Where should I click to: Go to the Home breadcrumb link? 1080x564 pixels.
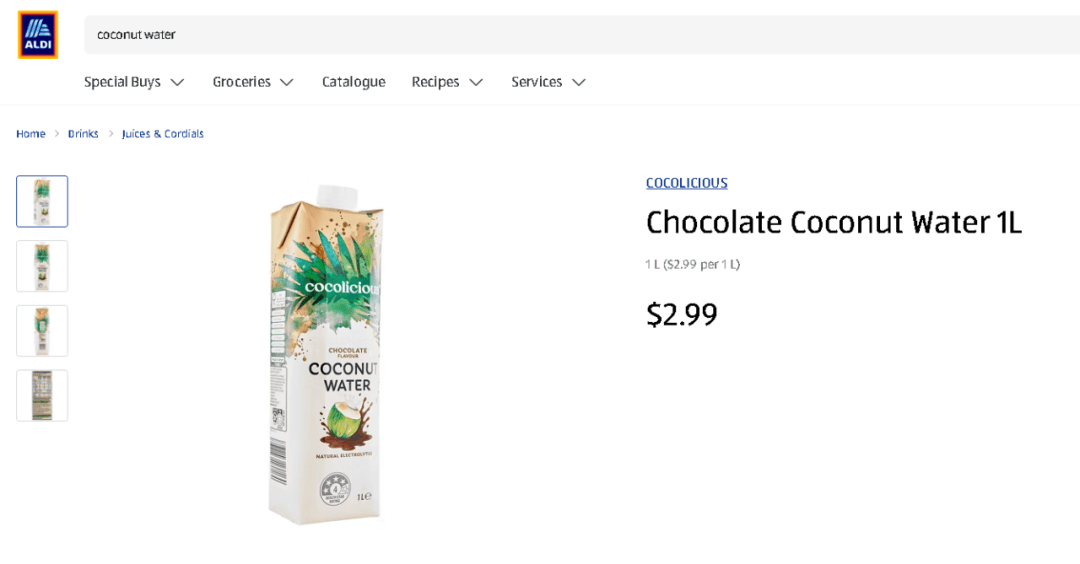pos(31,134)
